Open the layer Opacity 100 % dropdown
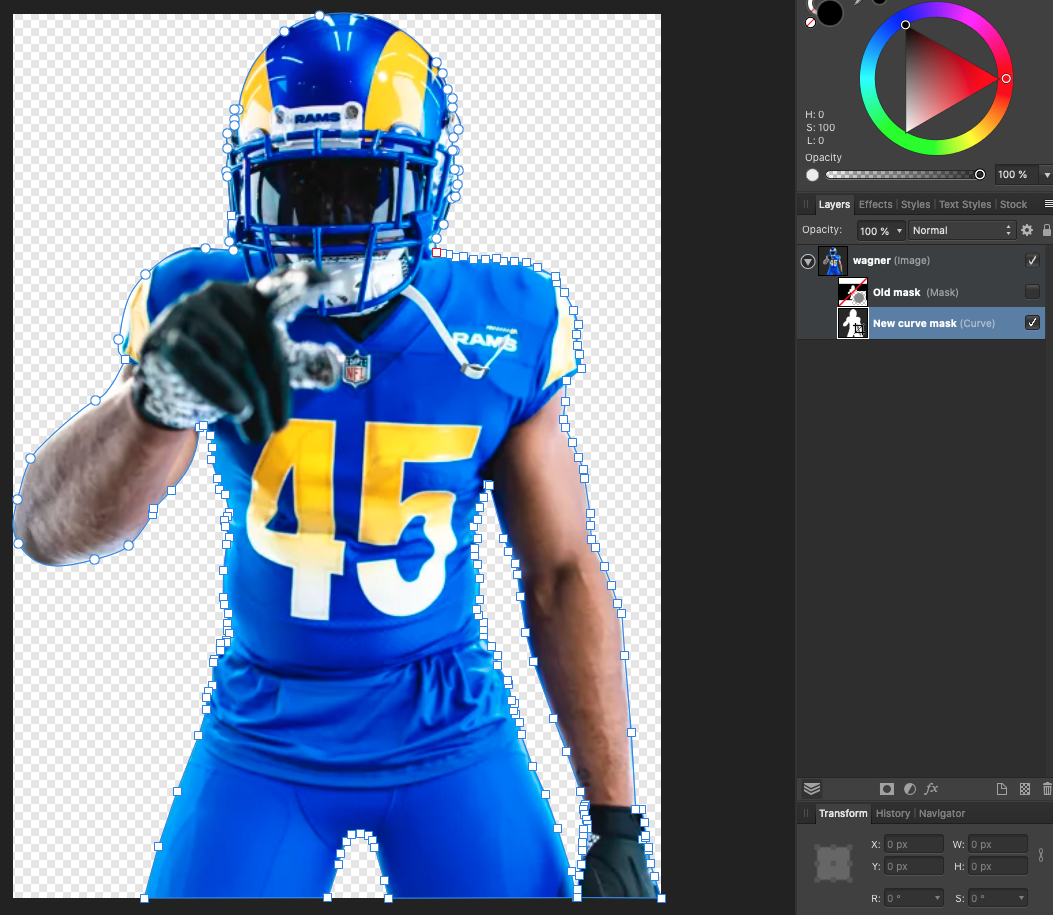The width and height of the screenshot is (1053, 915). 881,230
